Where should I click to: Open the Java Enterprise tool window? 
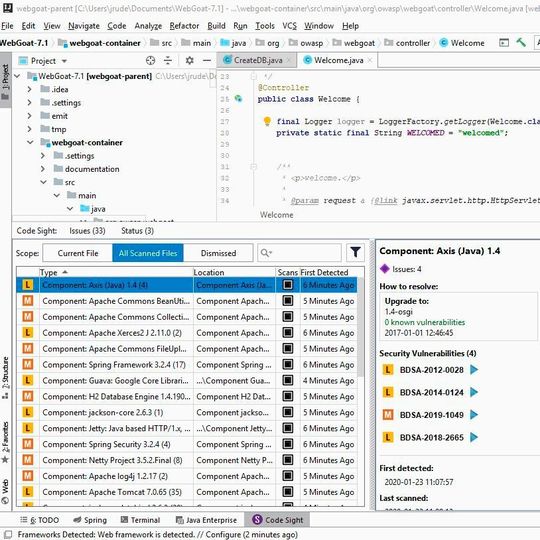coord(206,520)
